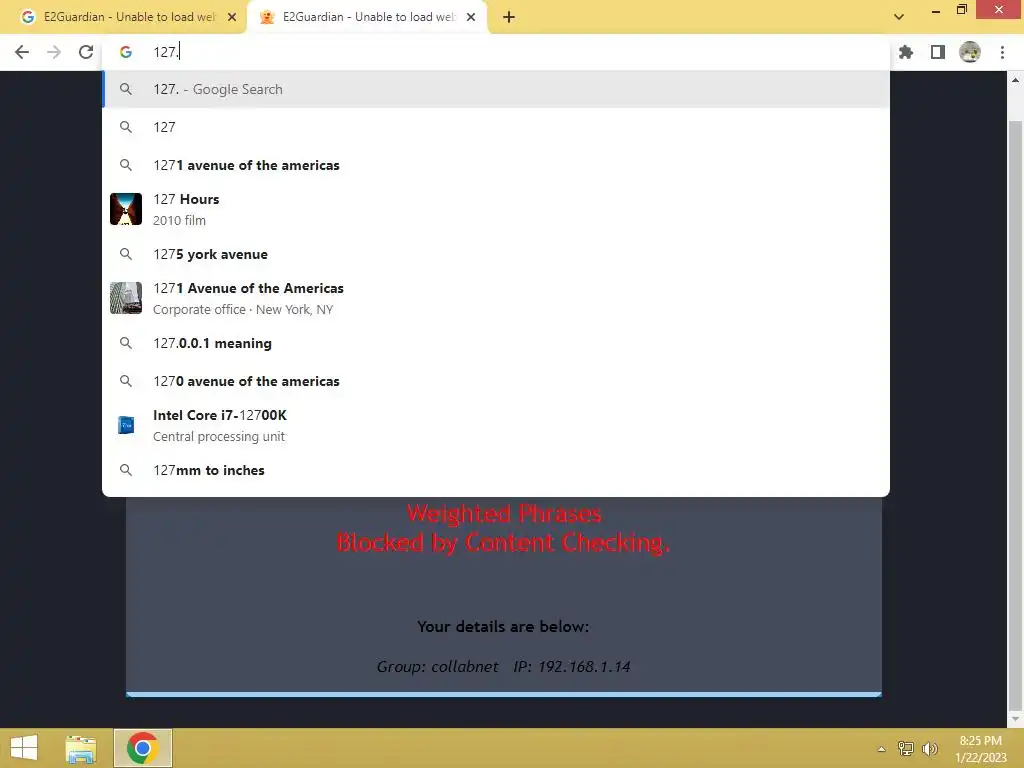Select the 'Intel Core i7-12700K' suggestion
The image size is (1024, 768).
click(x=496, y=425)
